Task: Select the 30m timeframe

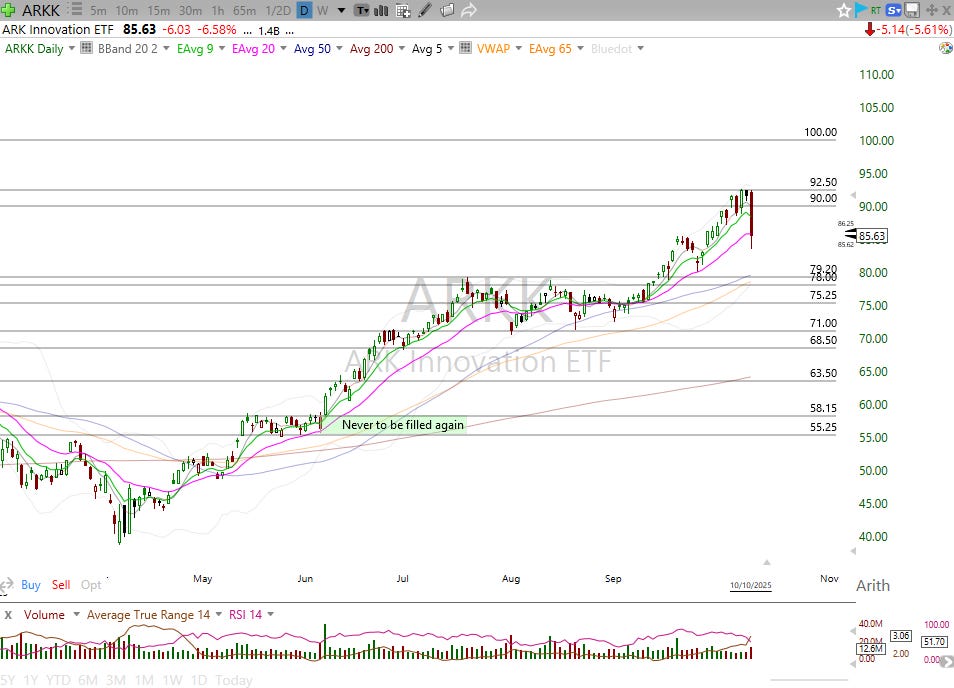Action: 190,10
